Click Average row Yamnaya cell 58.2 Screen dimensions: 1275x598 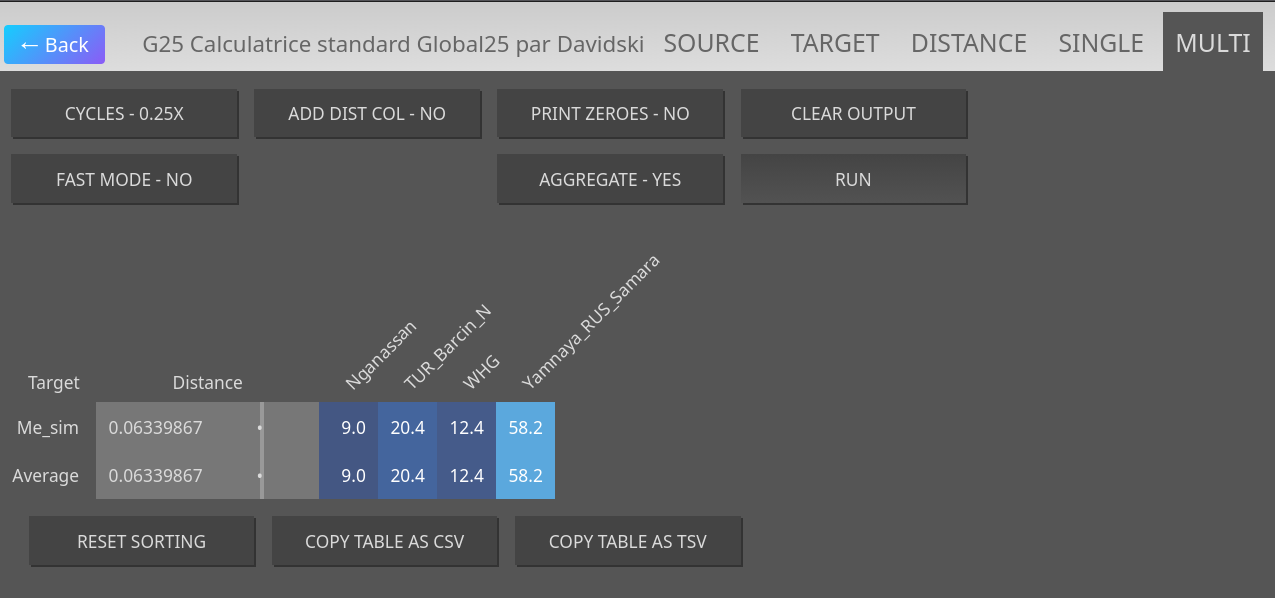[525, 476]
